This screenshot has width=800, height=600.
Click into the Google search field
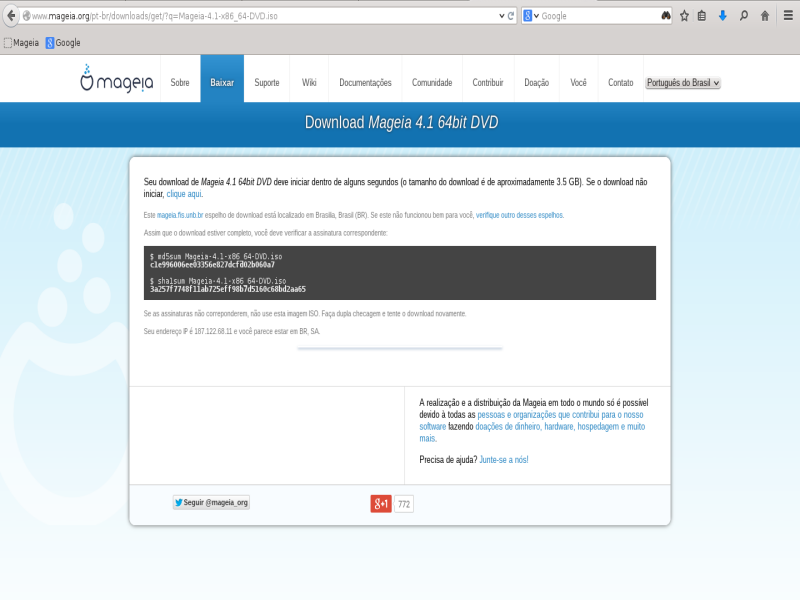point(600,16)
